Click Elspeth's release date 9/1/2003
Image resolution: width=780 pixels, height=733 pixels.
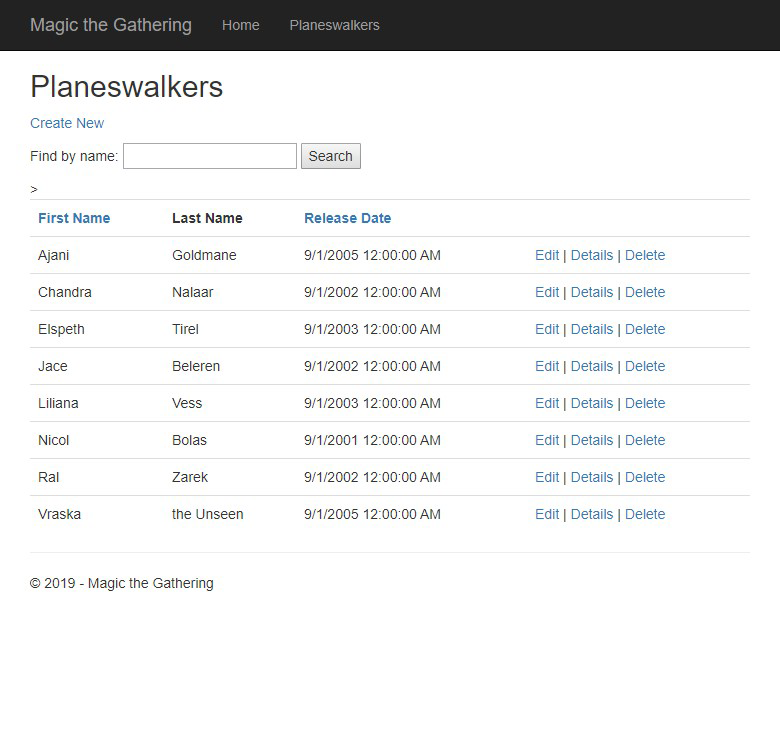(372, 329)
